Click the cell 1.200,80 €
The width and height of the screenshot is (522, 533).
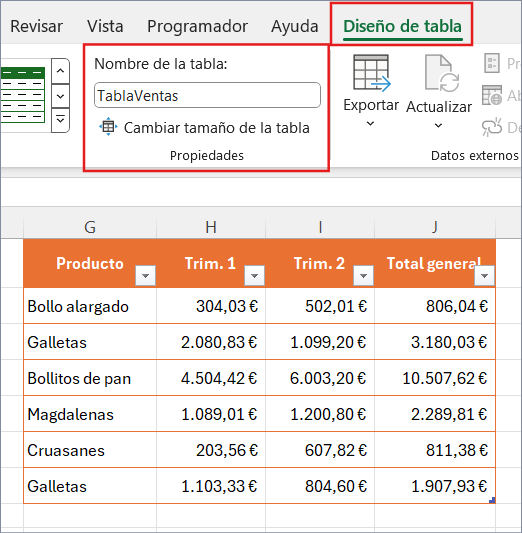coord(320,414)
